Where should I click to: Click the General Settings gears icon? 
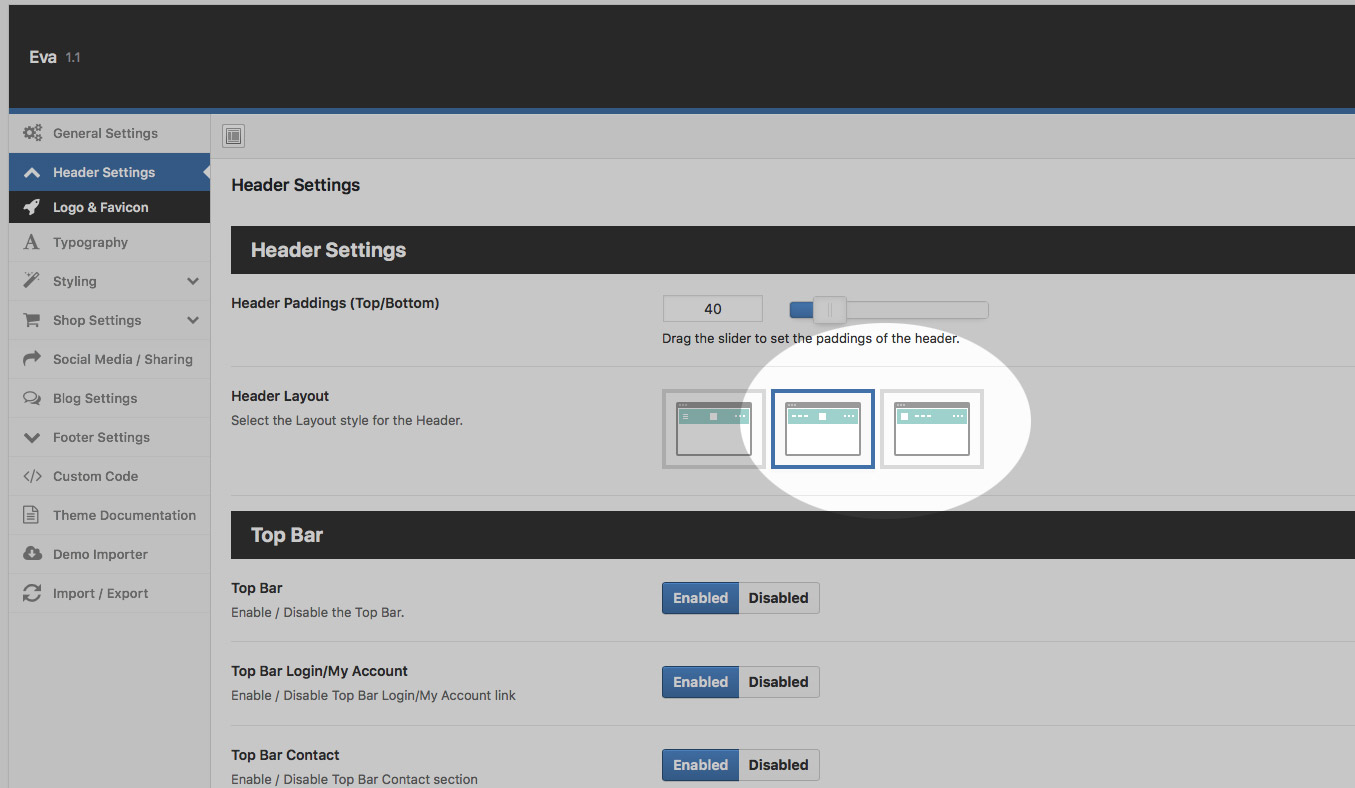33,133
